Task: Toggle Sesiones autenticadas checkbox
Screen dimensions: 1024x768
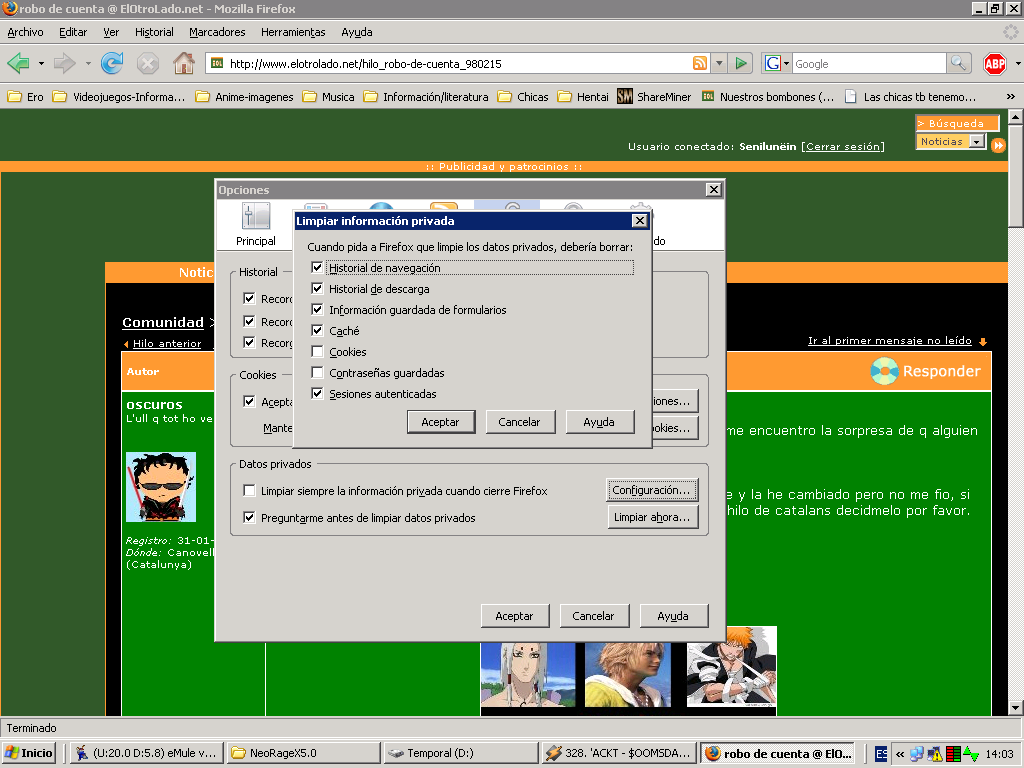Action: coord(317,393)
